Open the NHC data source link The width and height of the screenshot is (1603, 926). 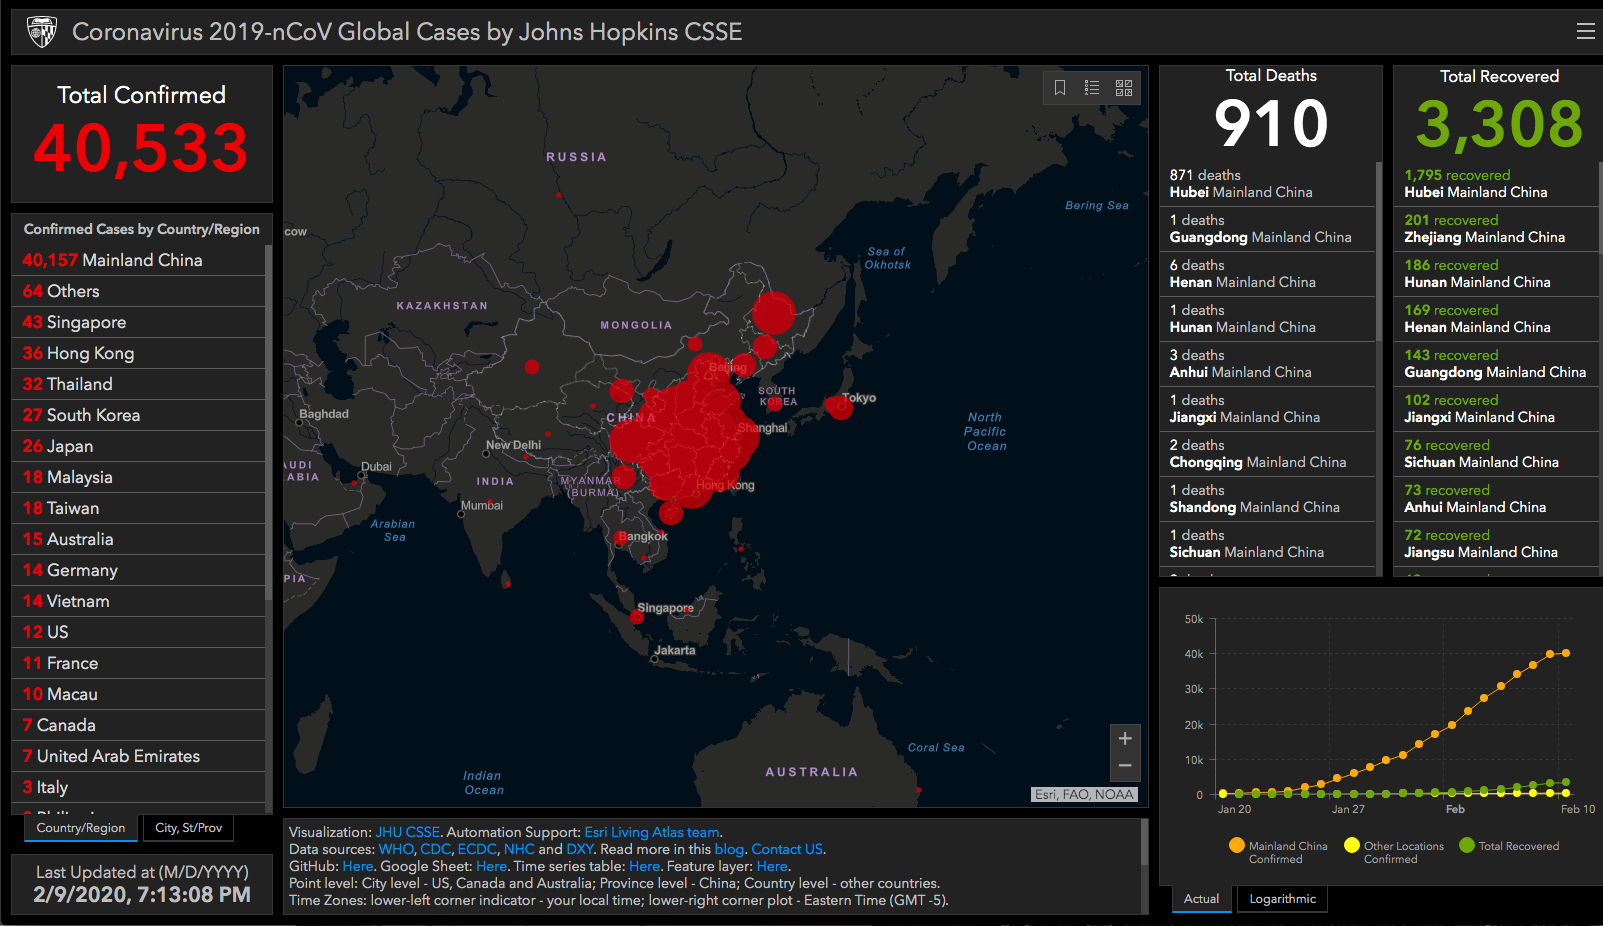point(519,849)
